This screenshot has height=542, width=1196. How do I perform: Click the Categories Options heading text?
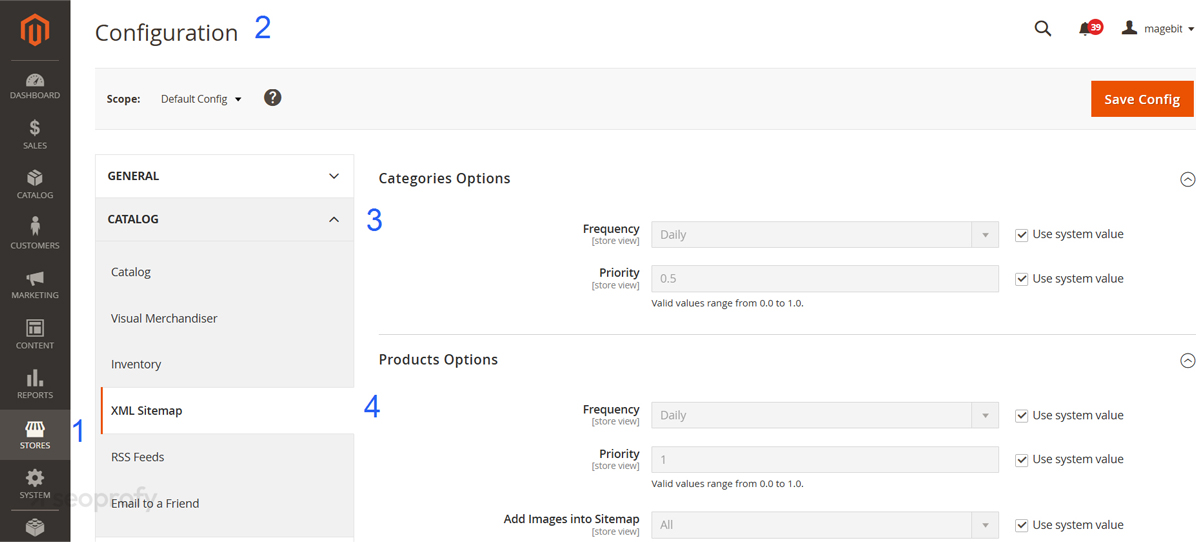point(445,179)
